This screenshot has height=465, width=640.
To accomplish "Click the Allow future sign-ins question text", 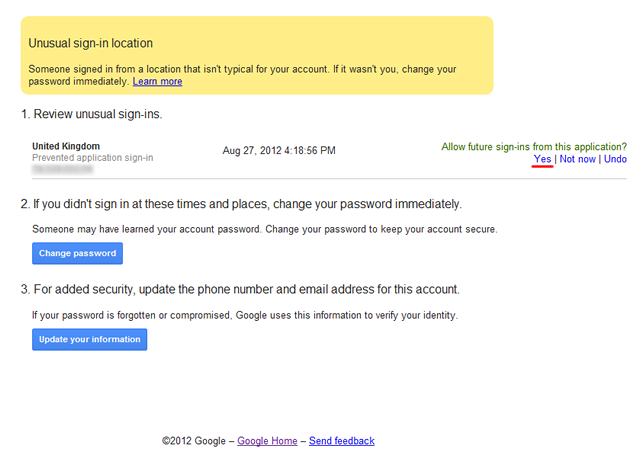I will [x=534, y=147].
